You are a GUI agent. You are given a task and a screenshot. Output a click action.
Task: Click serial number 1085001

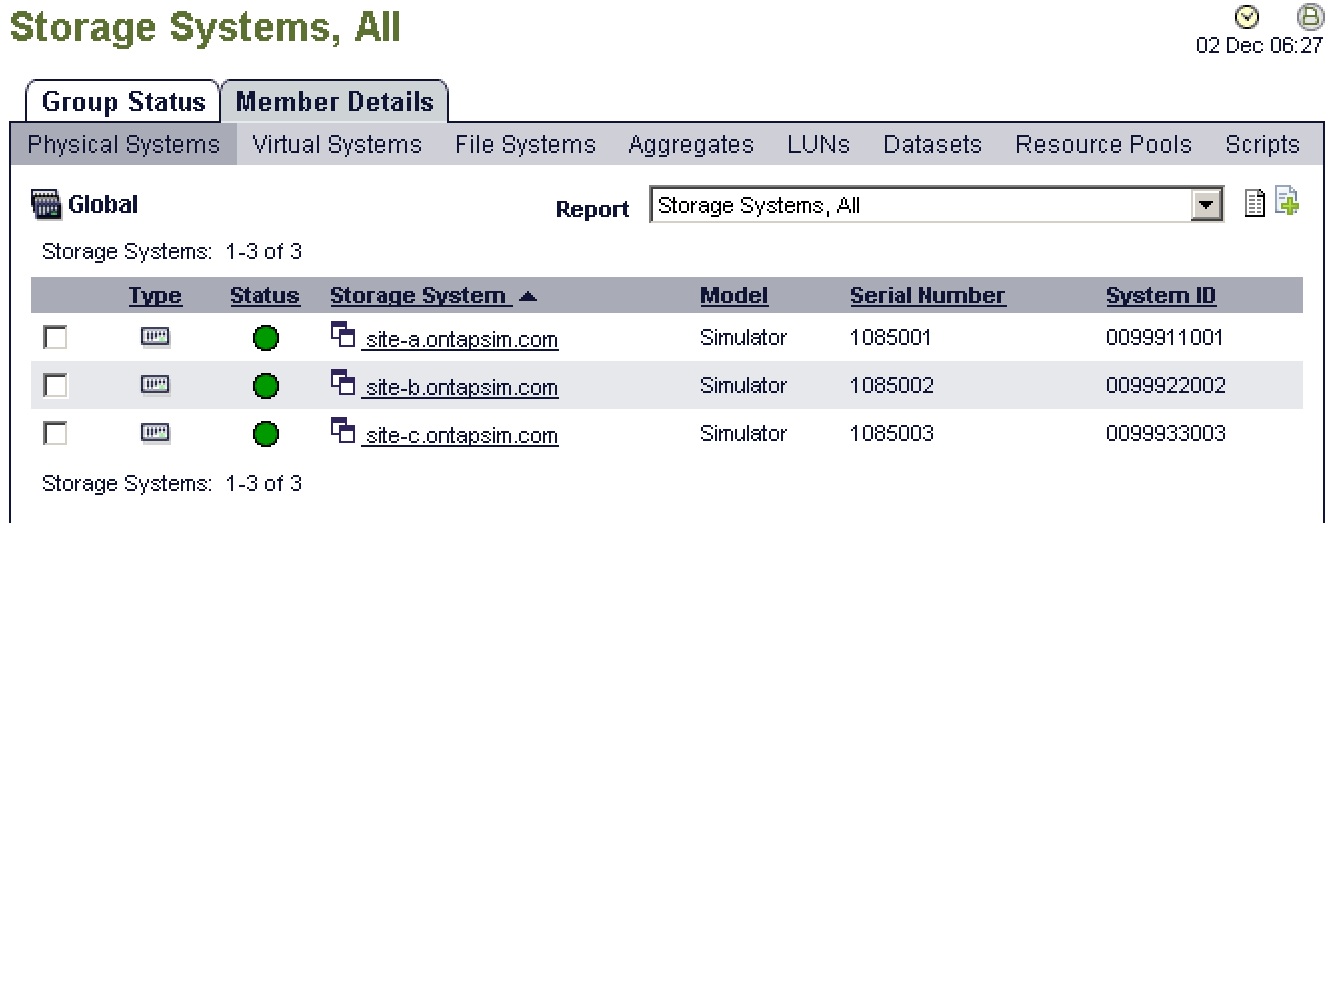click(x=890, y=338)
